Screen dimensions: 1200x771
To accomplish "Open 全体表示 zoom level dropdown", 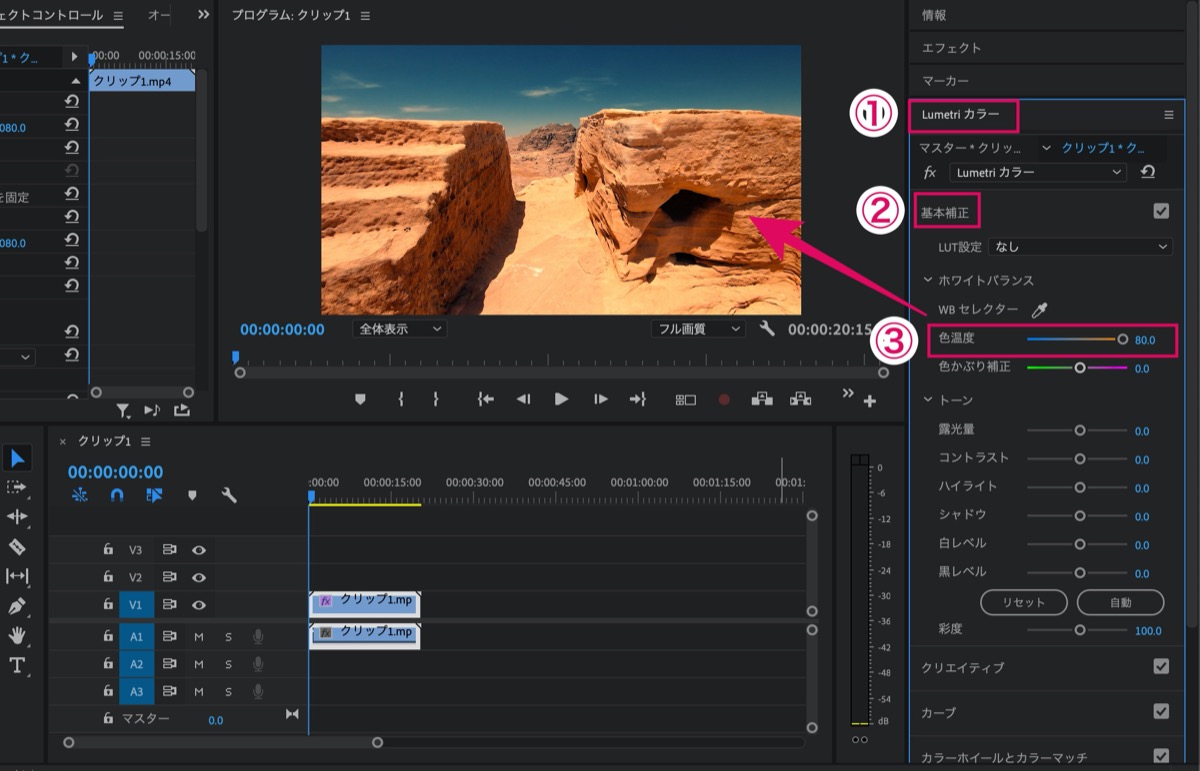I will [399, 329].
